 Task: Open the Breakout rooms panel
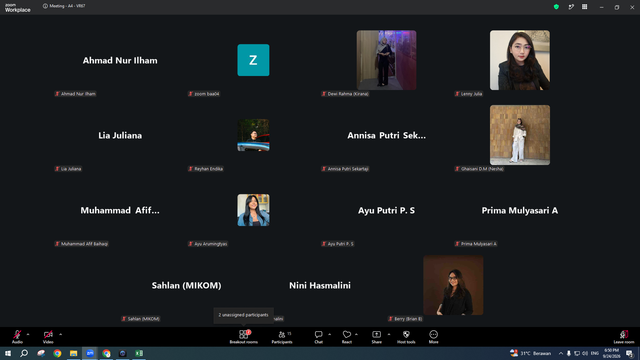point(244,336)
